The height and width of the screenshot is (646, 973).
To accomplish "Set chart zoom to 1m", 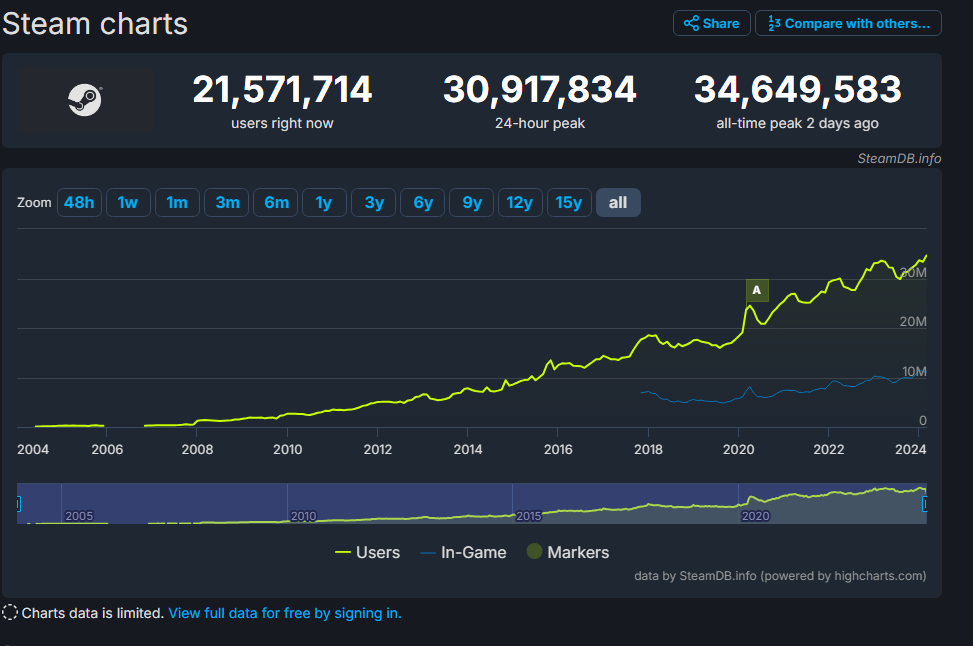I will pyautogui.click(x=177, y=202).
